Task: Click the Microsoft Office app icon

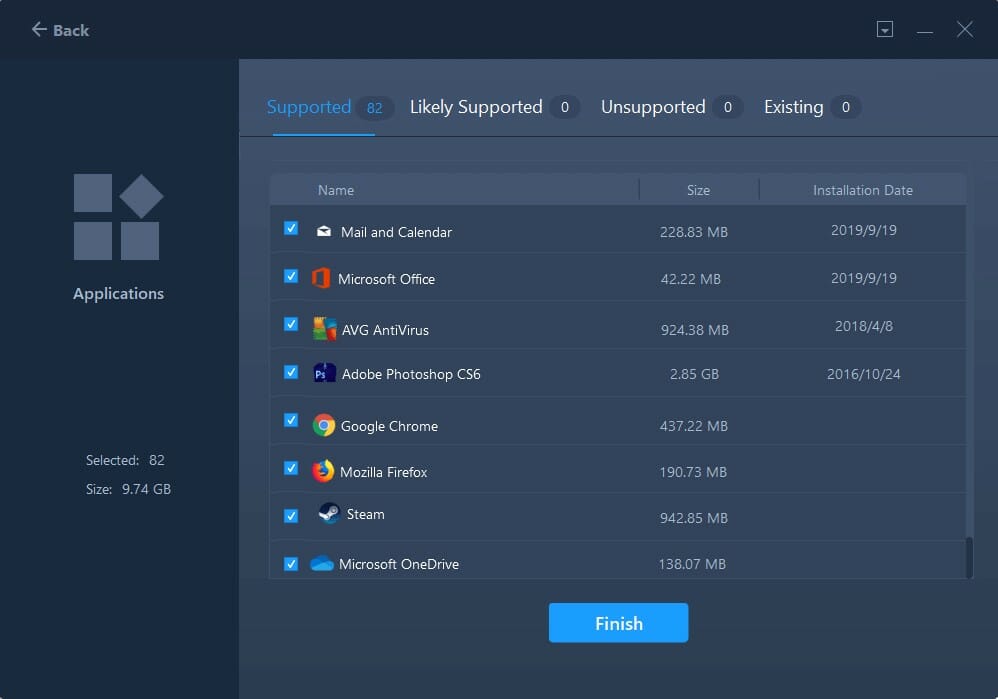Action: (321, 278)
